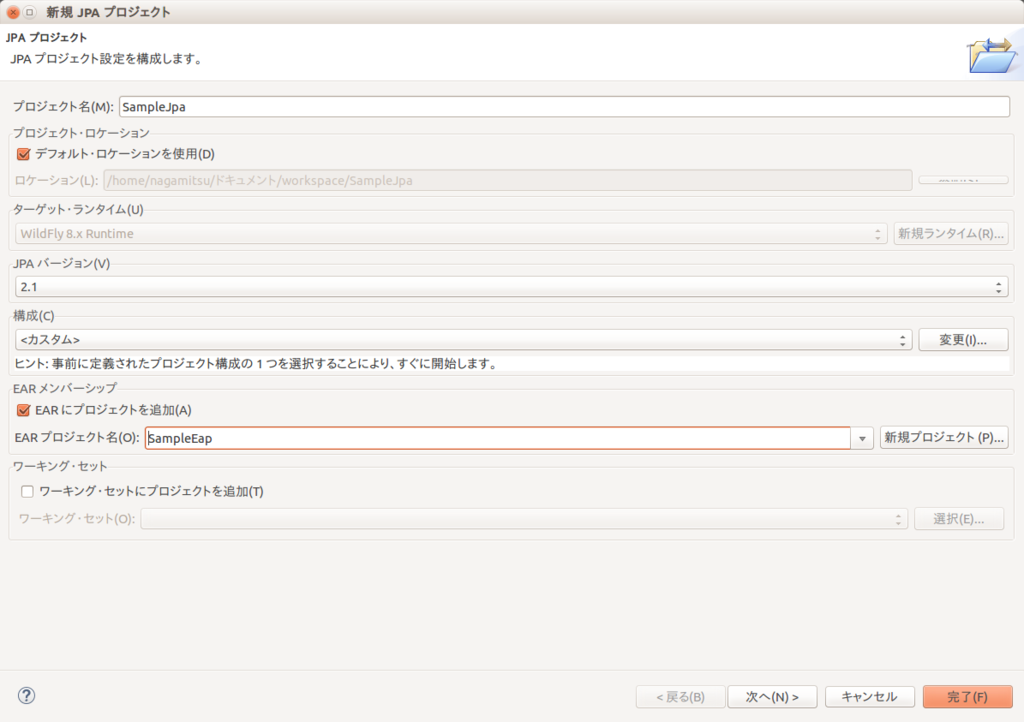Click the browse button beside ロケーション field
Viewport: 1024px width, 722px height.
tap(963, 180)
